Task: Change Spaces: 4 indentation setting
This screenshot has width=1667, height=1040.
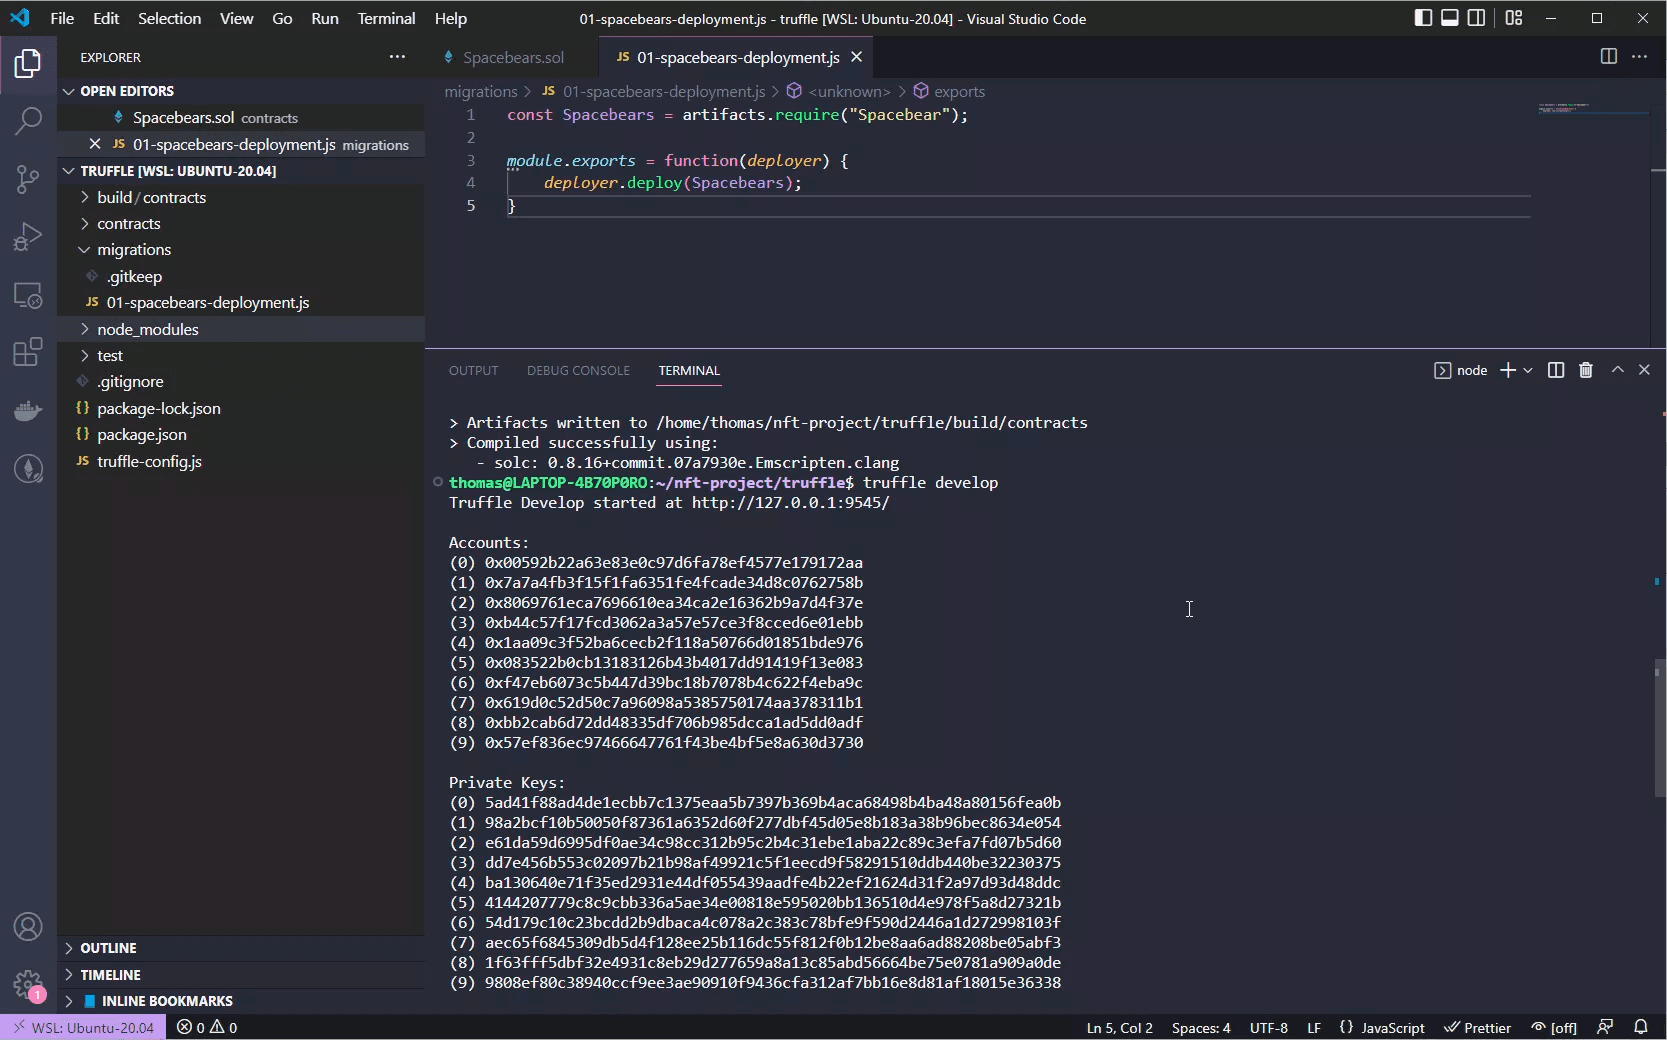Action: pyautogui.click(x=1201, y=1027)
